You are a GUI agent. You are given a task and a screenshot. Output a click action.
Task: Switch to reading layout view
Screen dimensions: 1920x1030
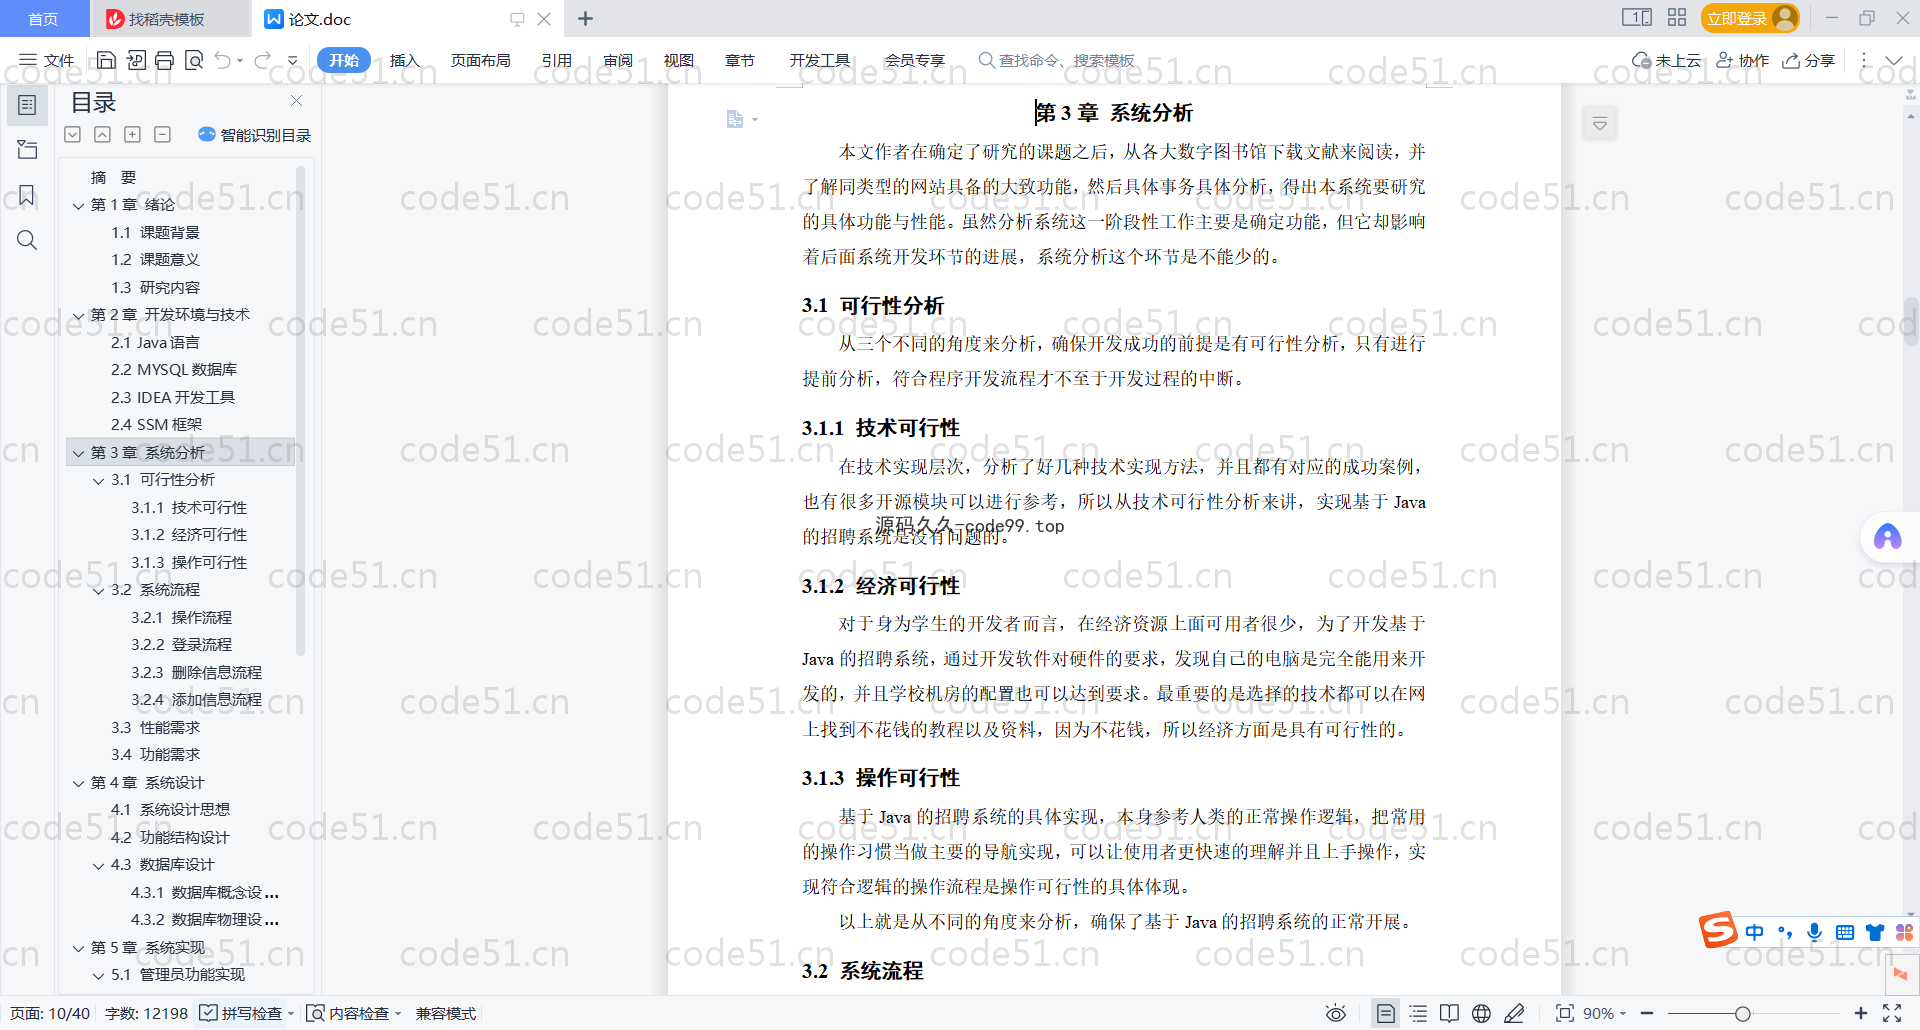click(1449, 1013)
